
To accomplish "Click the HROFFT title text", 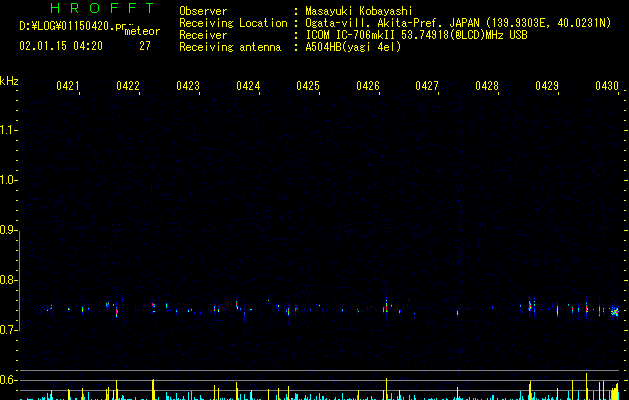I will click(102, 8).
